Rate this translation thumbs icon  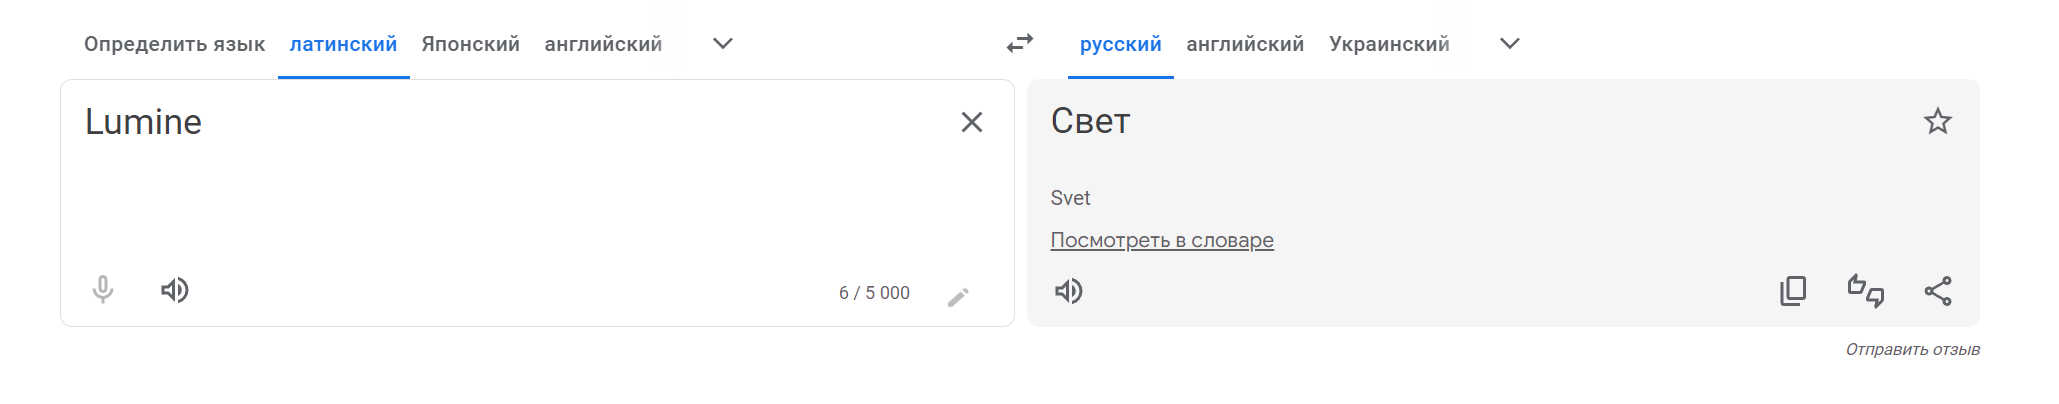tap(1865, 291)
